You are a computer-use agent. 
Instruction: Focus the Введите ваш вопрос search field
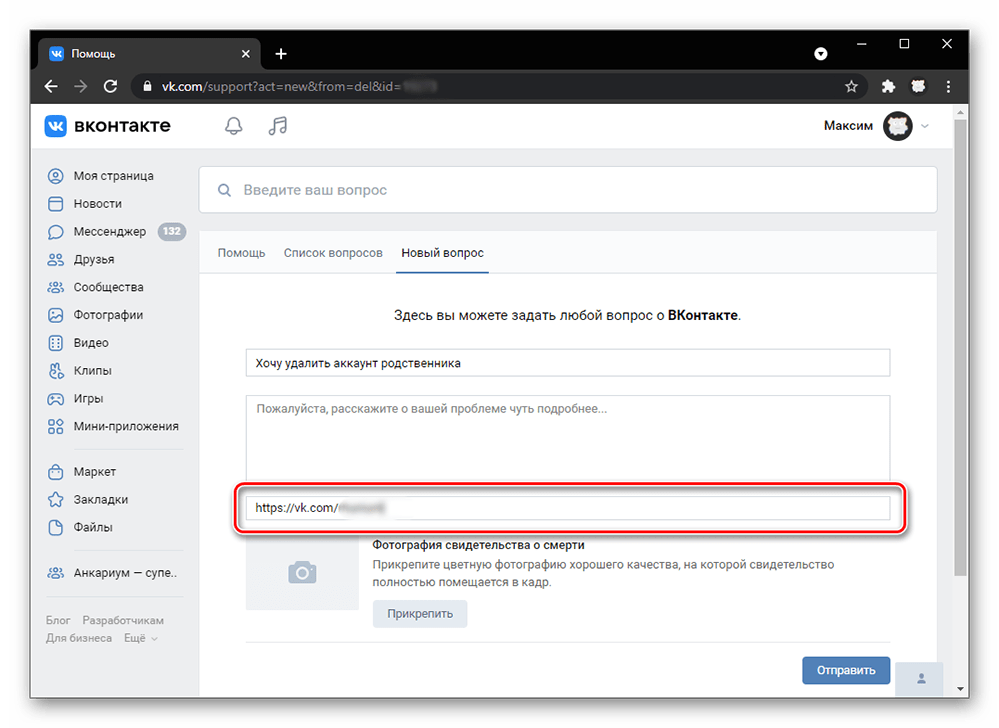click(x=568, y=190)
